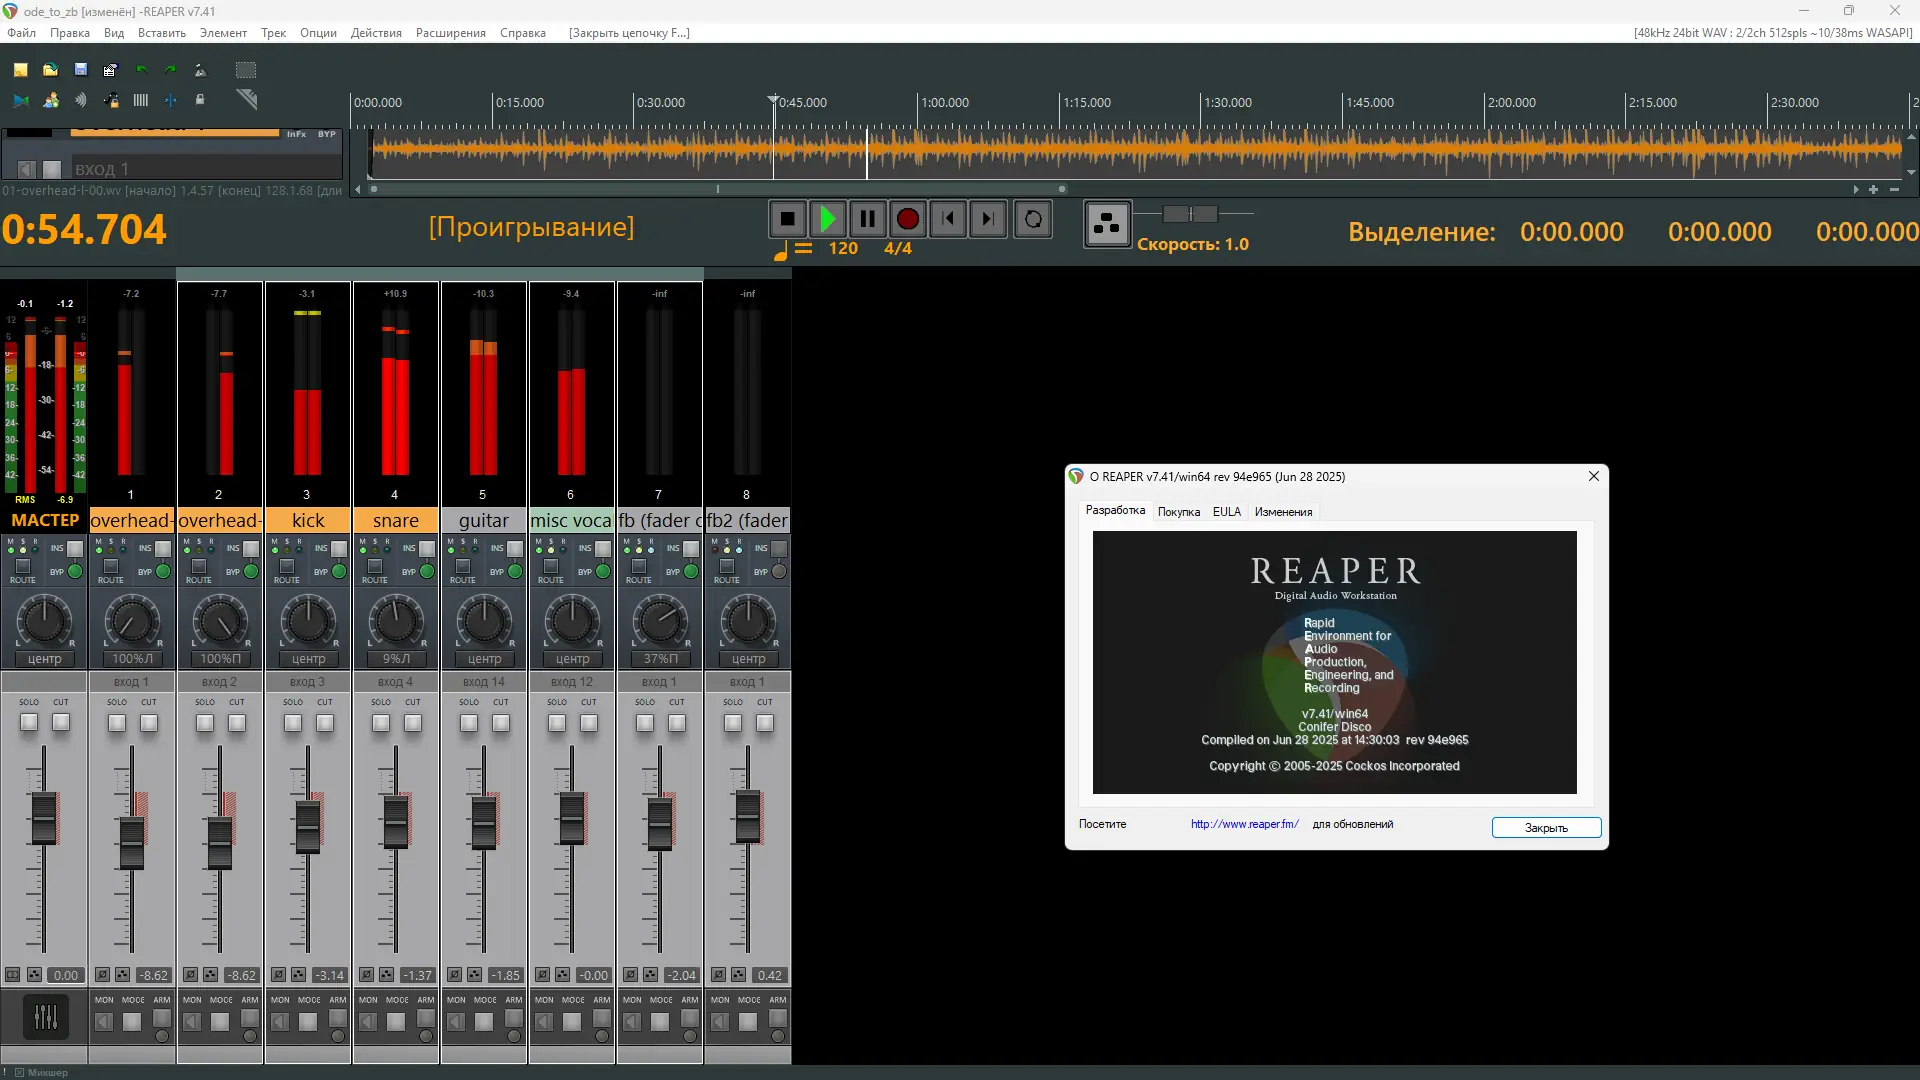Open input selector 'вход 14' on guitar
Screen dimensions: 1920x1080
pyautogui.click(x=484, y=681)
